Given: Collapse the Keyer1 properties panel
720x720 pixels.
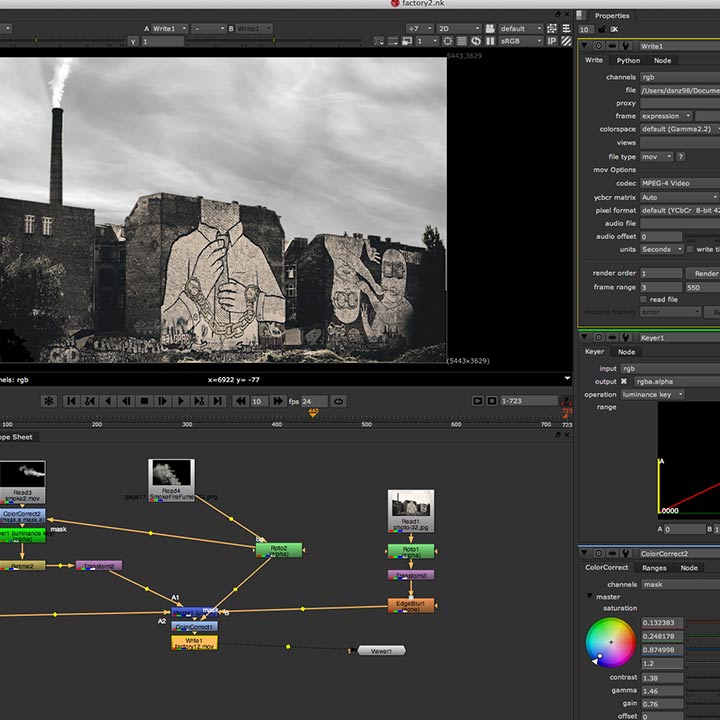Looking at the screenshot, I should (x=585, y=338).
